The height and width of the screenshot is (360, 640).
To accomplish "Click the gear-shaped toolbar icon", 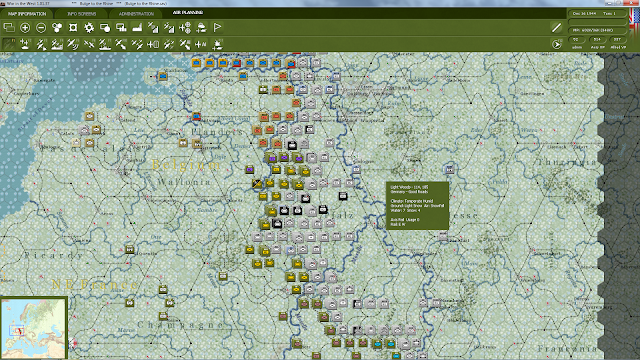I will click(89, 28).
